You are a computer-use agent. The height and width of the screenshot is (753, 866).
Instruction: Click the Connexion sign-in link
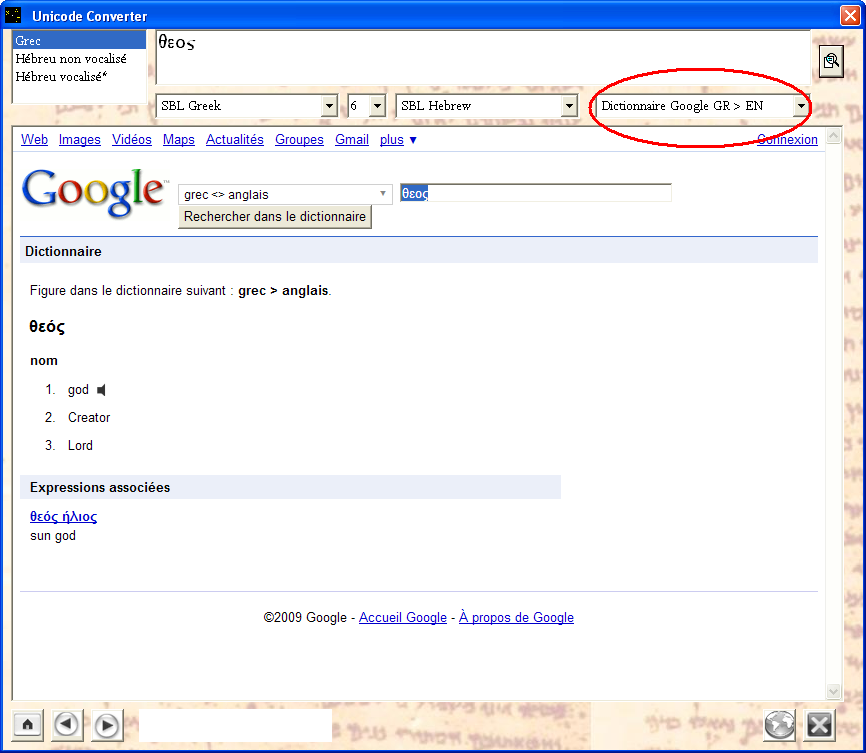[x=787, y=140]
